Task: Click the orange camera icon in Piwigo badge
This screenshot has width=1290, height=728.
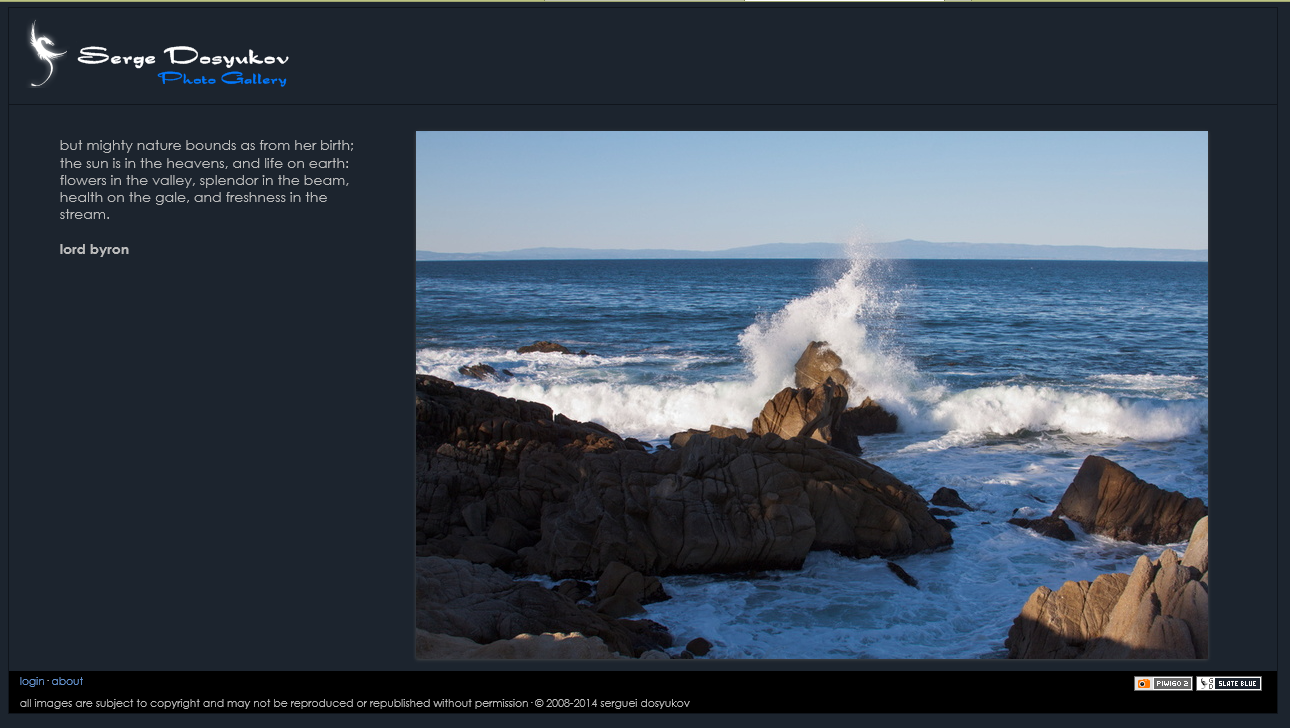Action: (1144, 684)
